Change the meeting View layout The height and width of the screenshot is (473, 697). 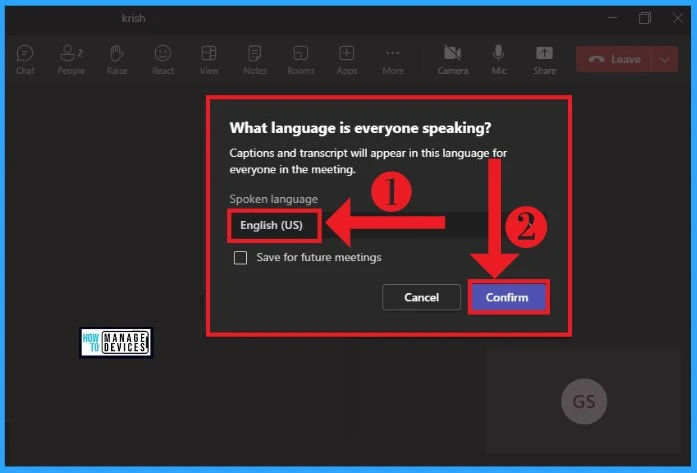pyautogui.click(x=209, y=60)
